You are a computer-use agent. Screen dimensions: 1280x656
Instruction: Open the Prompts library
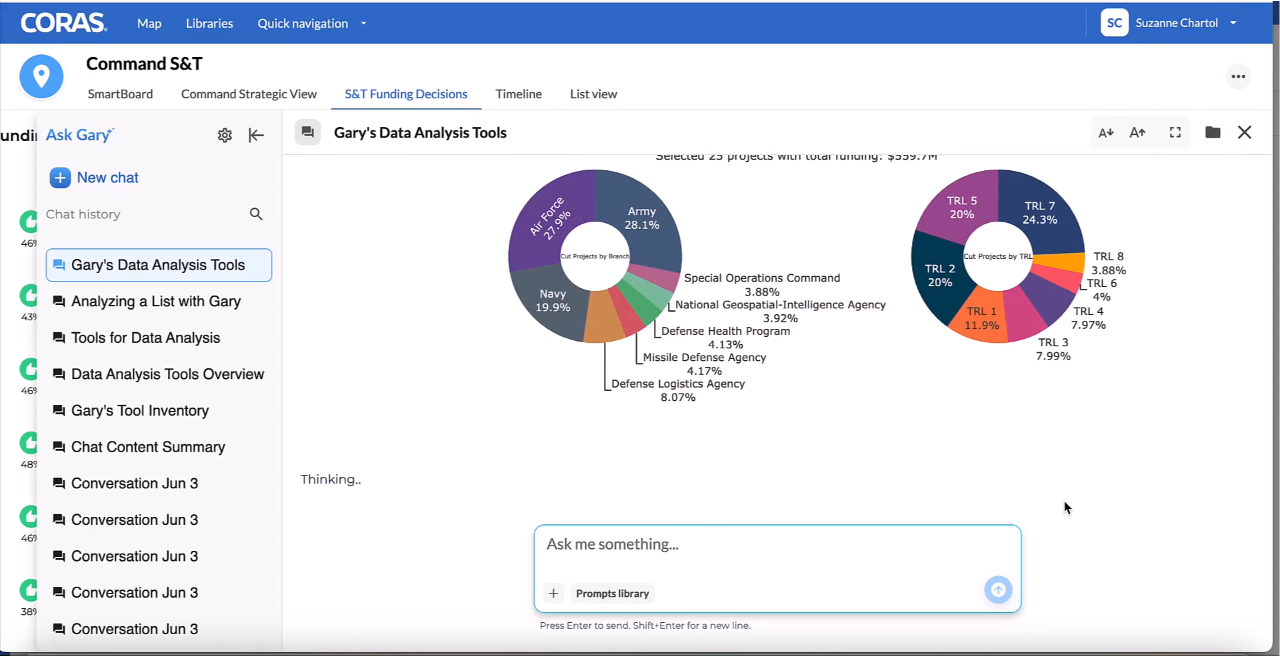[613, 593]
